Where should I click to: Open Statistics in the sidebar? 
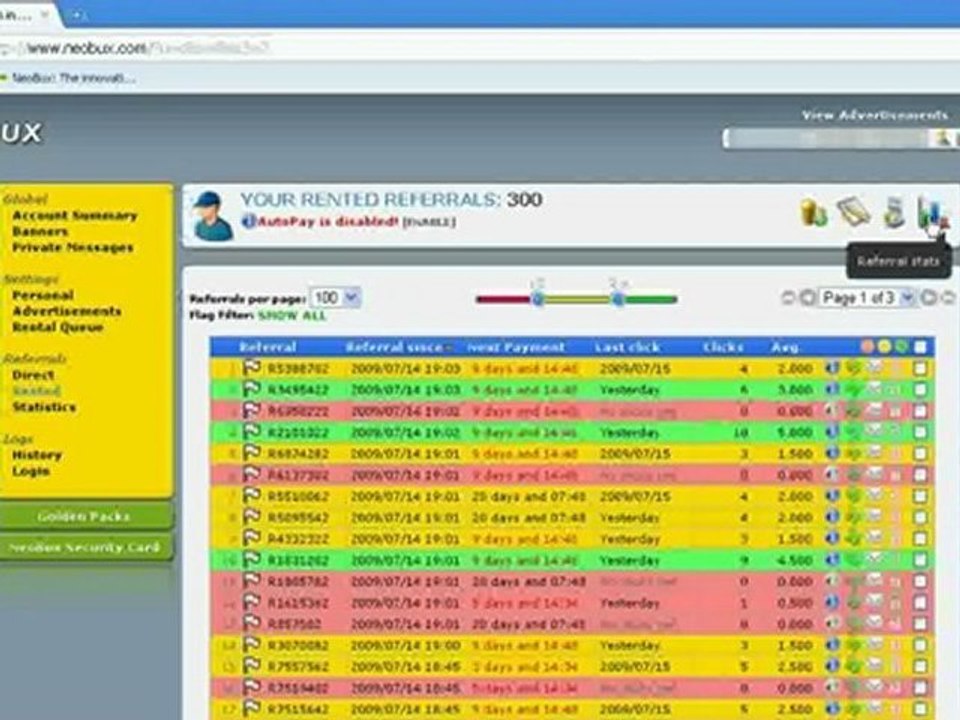44,407
